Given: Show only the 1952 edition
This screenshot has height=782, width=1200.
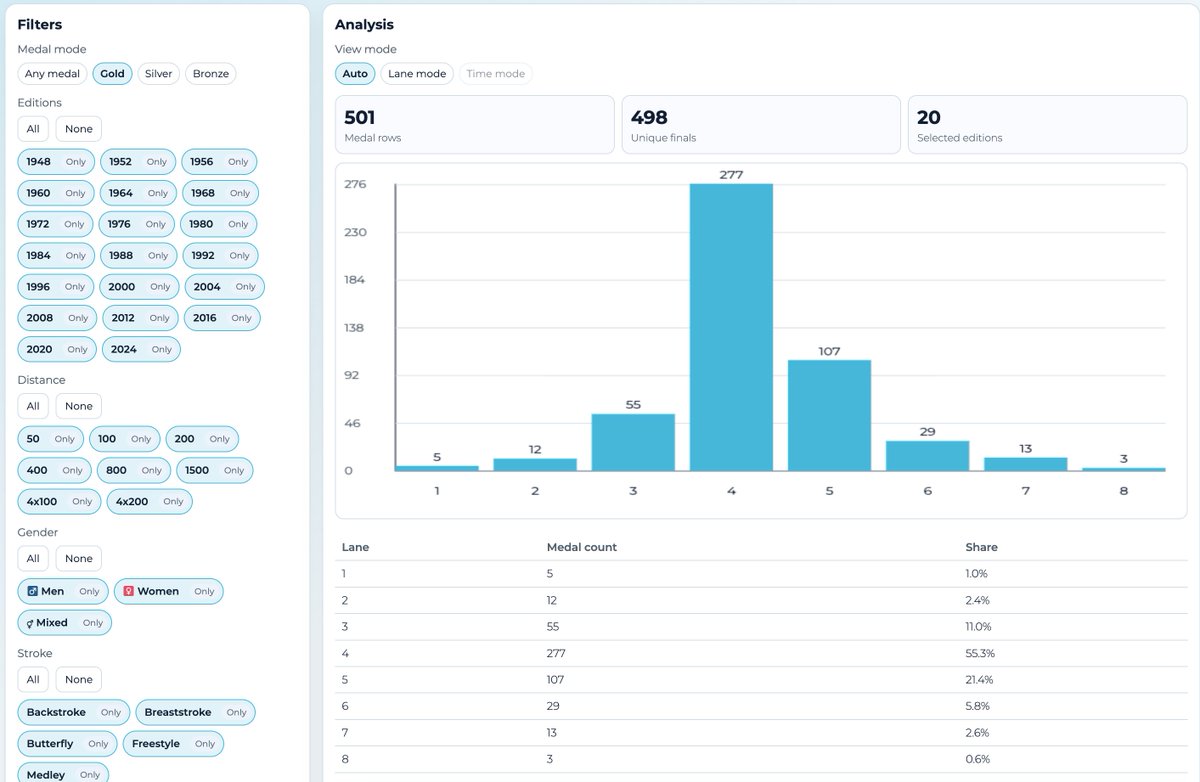Looking at the screenshot, I should [157, 162].
